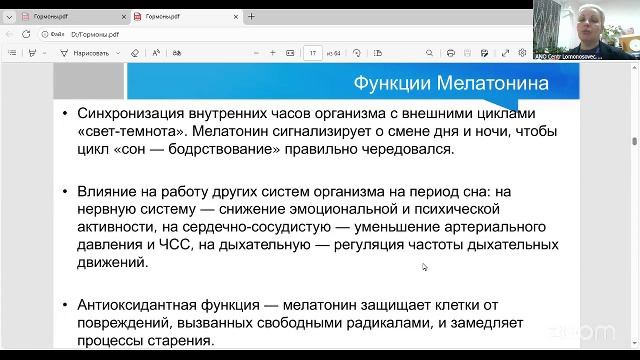
Task: Open a new browser tab
Action: [251, 17]
